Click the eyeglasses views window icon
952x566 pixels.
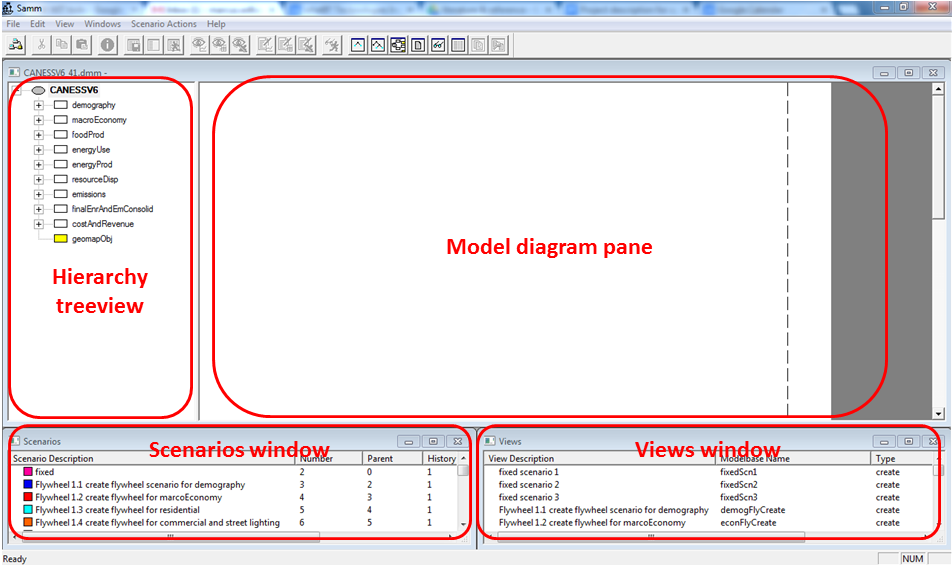tap(438, 45)
